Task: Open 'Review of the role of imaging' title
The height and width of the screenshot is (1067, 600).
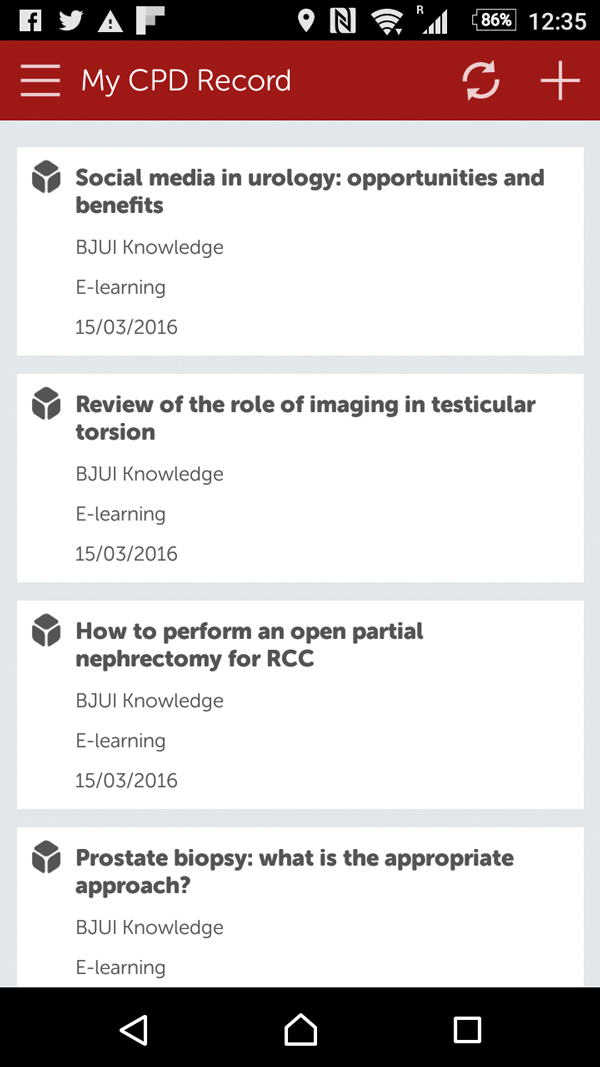Action: (x=305, y=418)
